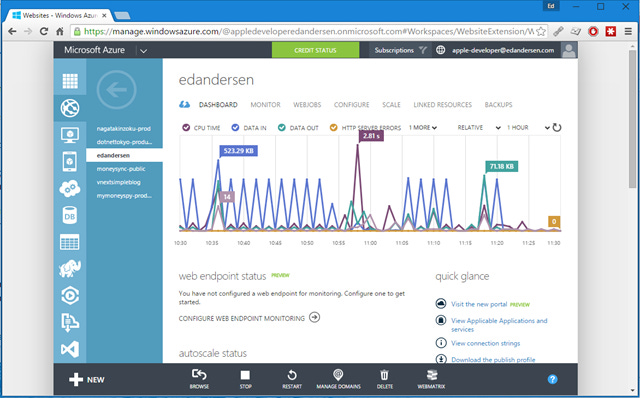Image resolution: width=640 pixels, height=398 pixels.
Task: Toggle Data Out metric checkbox
Action: coord(282,127)
